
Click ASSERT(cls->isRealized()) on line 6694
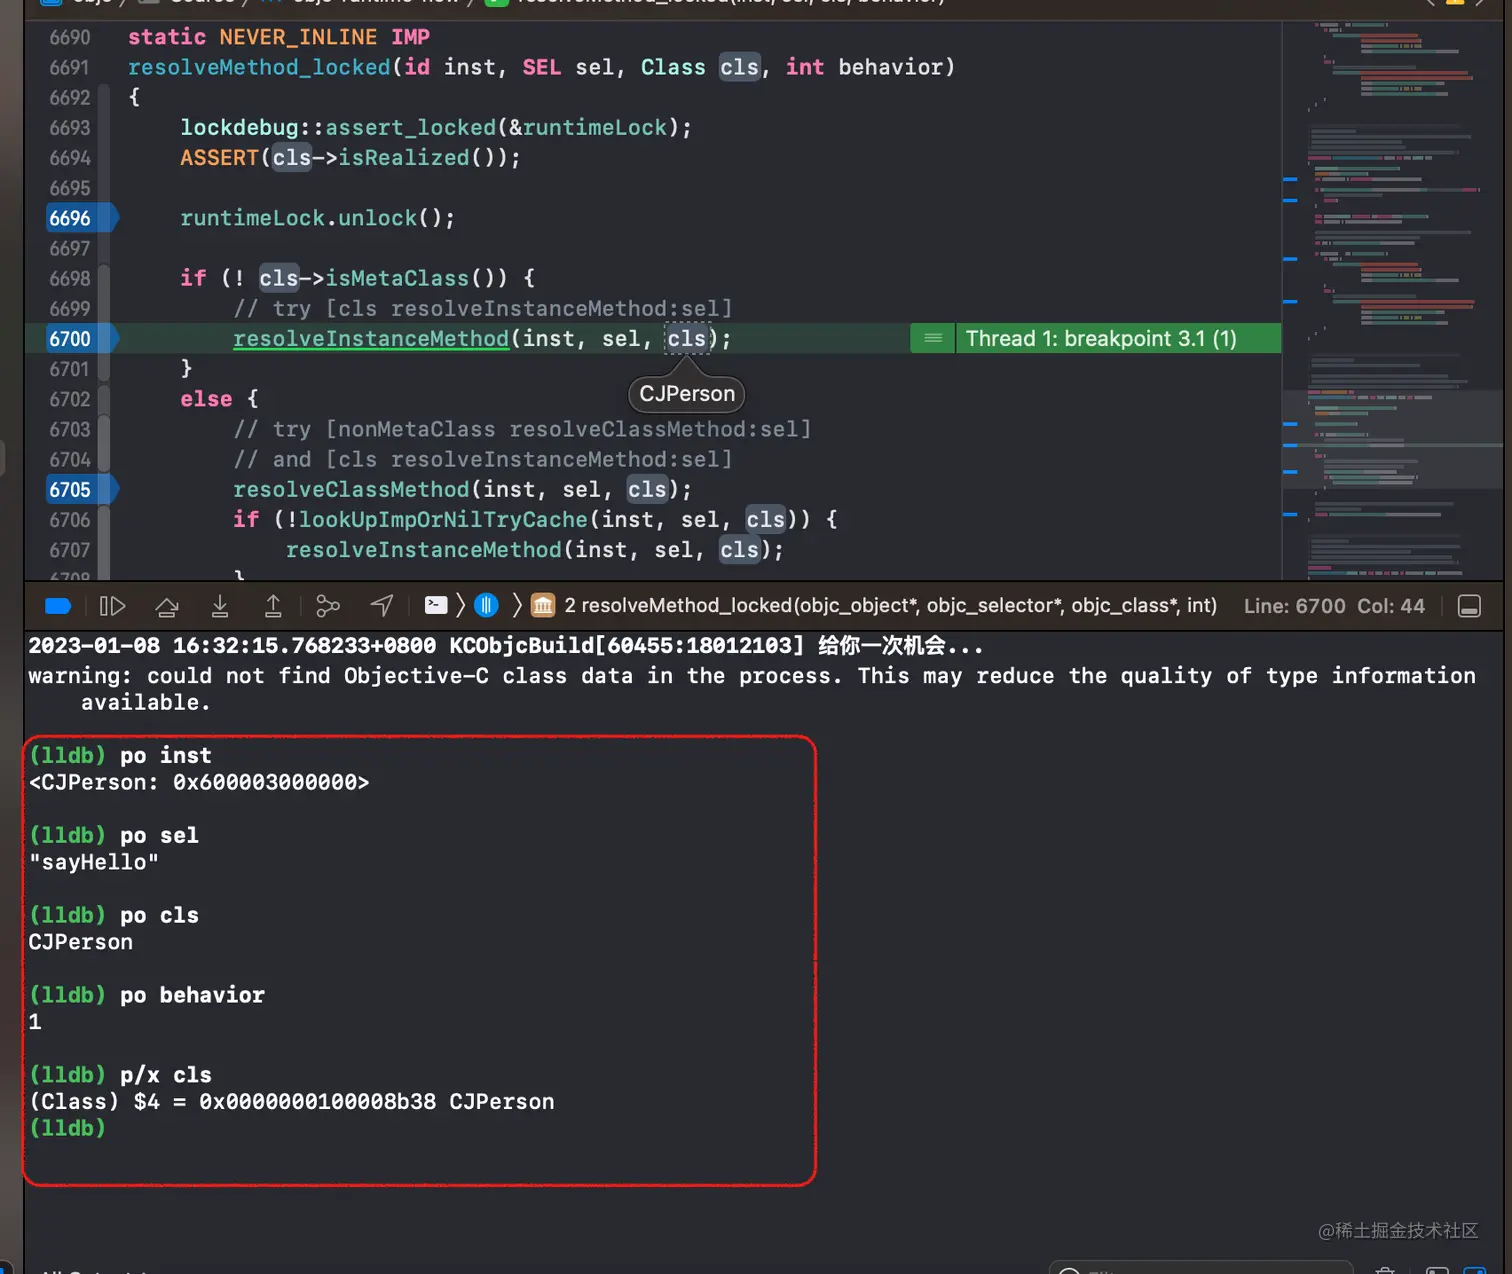tap(350, 158)
